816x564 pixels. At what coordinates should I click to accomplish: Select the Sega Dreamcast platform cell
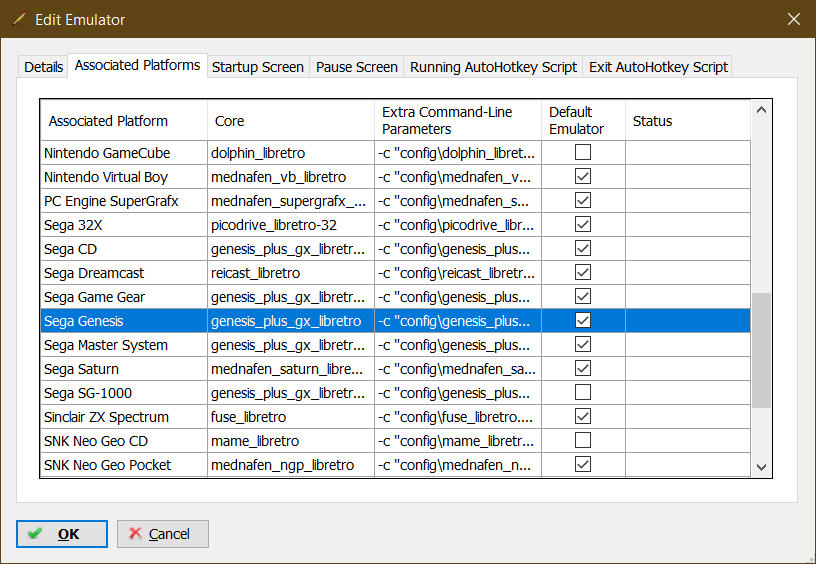(124, 273)
